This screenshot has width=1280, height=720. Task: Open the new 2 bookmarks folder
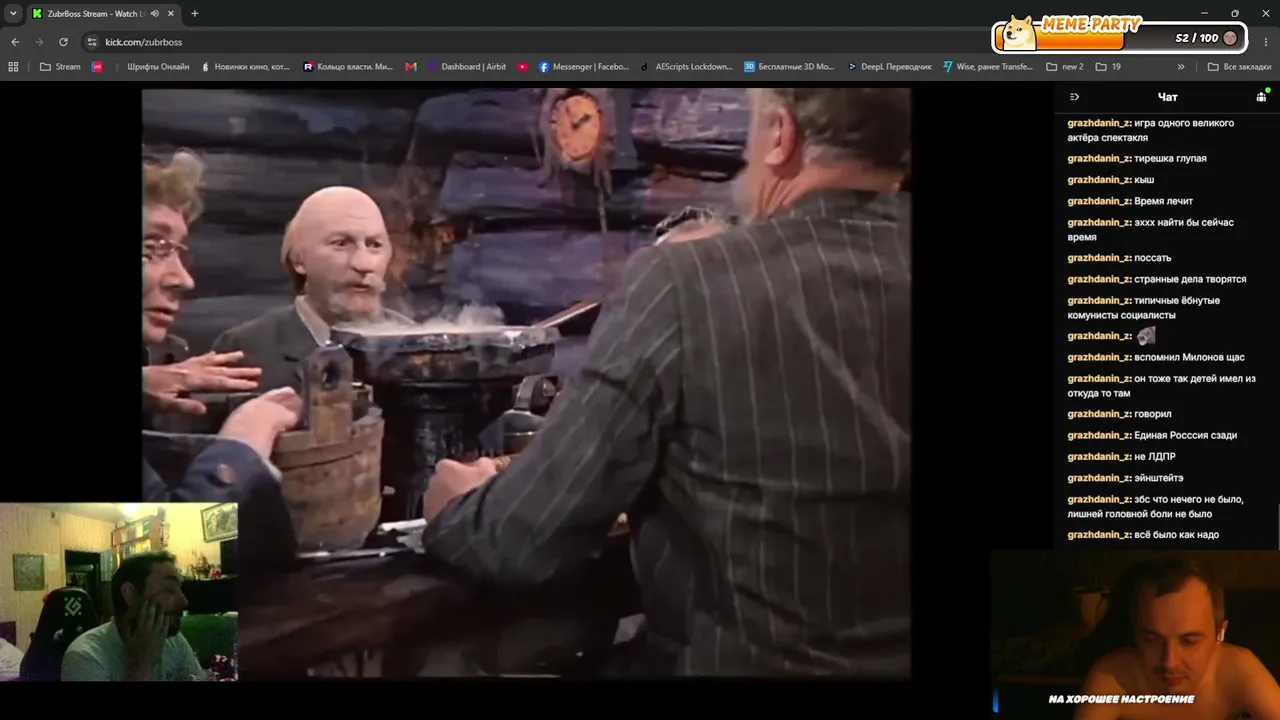[x=1065, y=67]
